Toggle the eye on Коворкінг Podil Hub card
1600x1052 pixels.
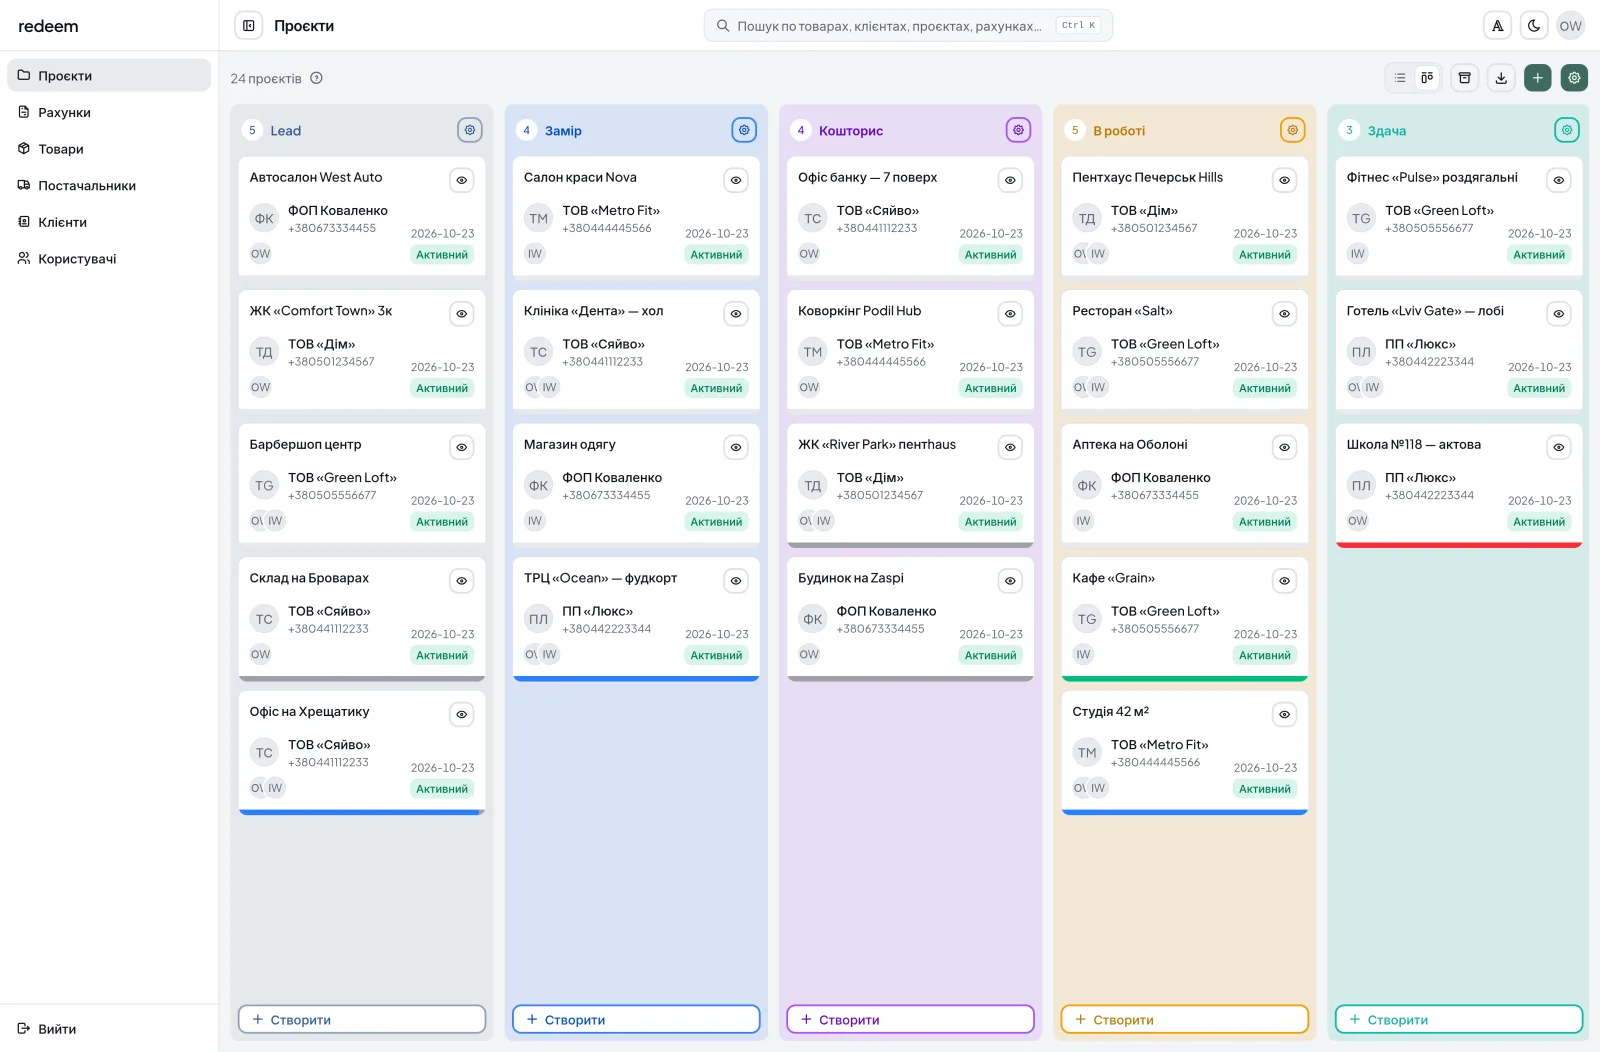(1010, 314)
